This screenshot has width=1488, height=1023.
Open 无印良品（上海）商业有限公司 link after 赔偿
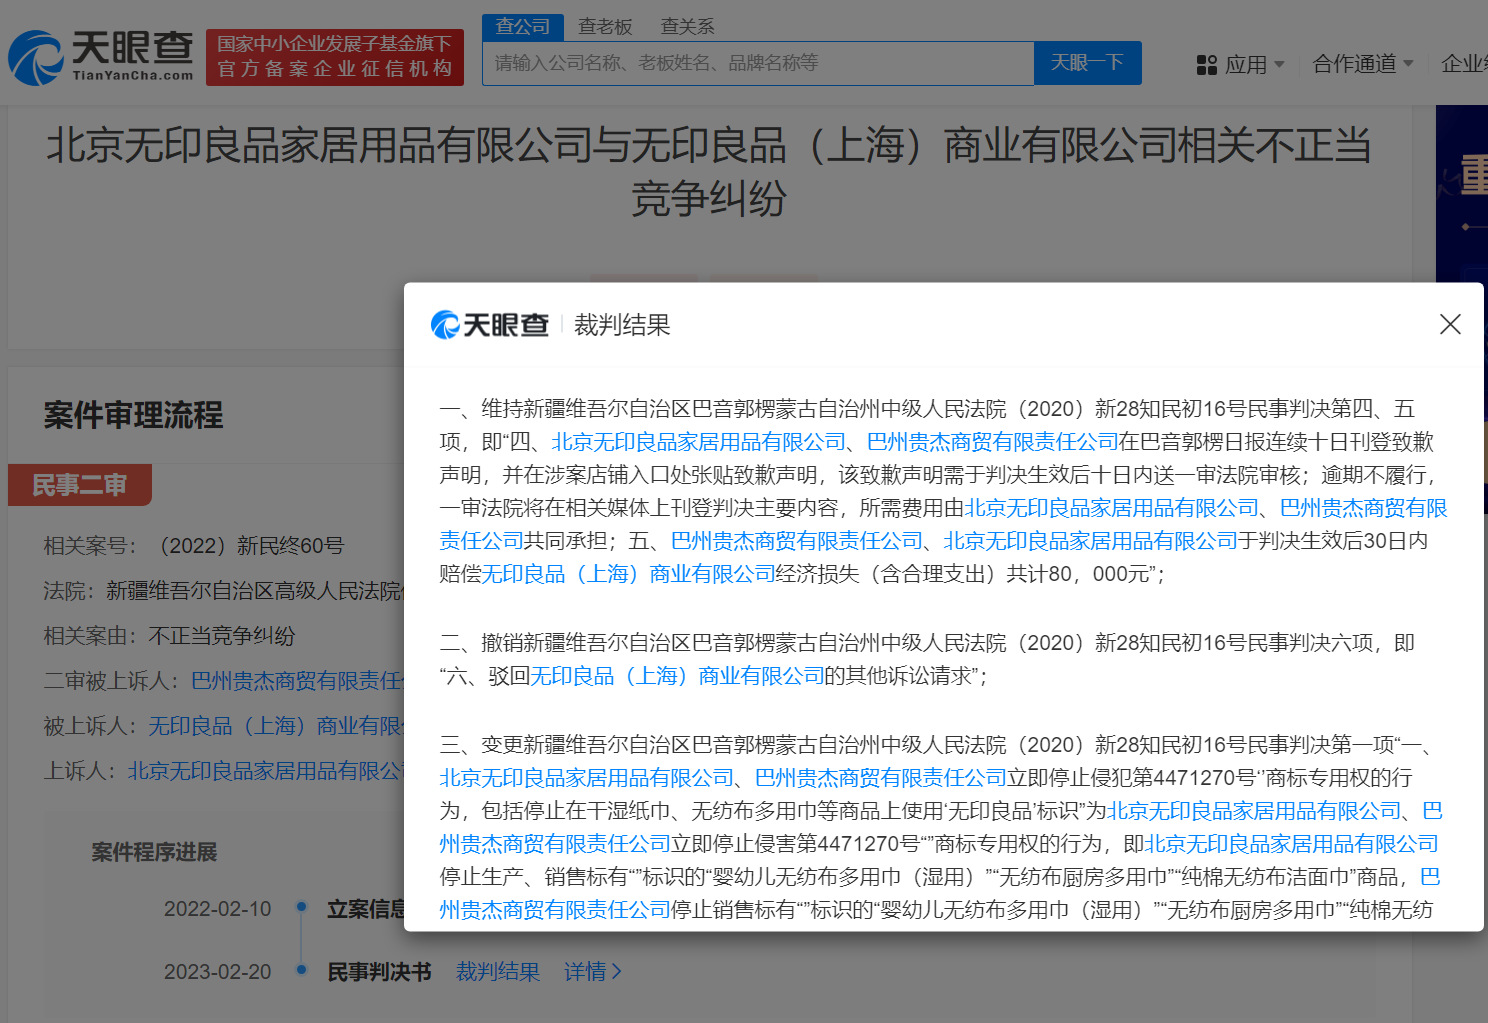[x=629, y=574]
